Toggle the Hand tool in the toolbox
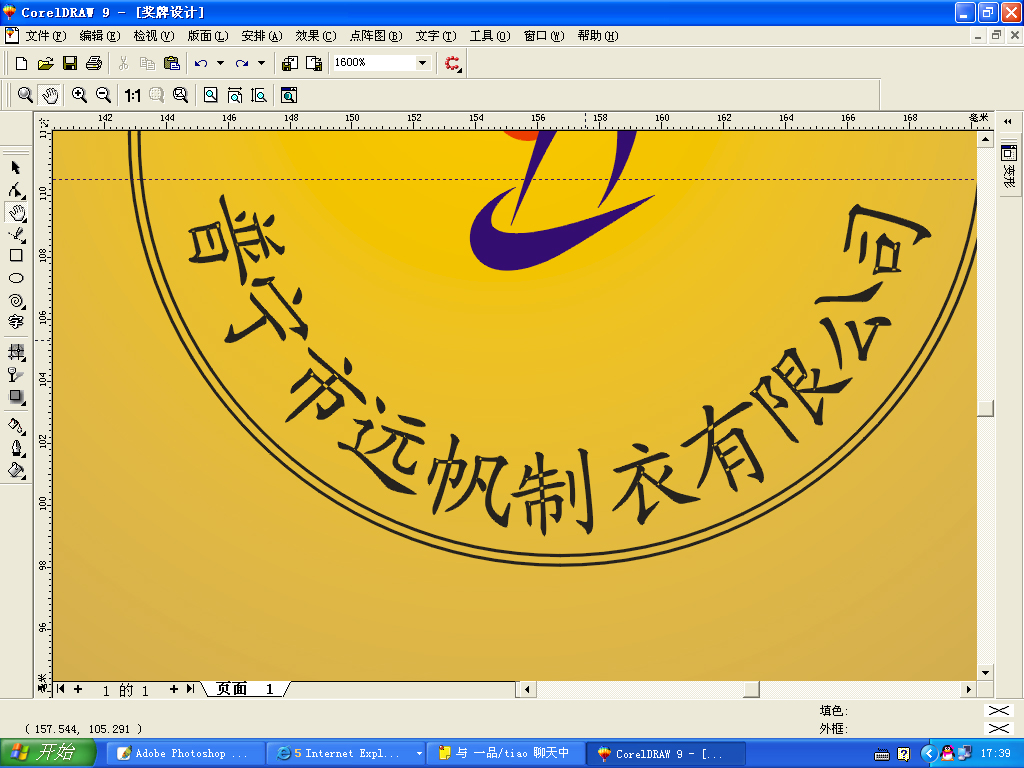 point(16,212)
